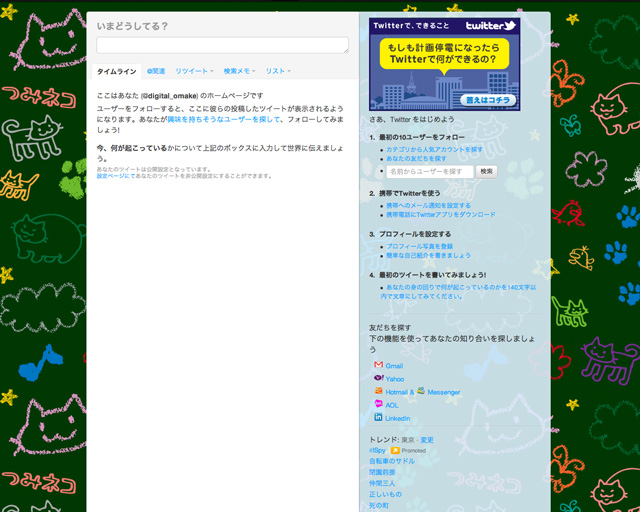Click the Yahoo text link

click(x=395, y=379)
